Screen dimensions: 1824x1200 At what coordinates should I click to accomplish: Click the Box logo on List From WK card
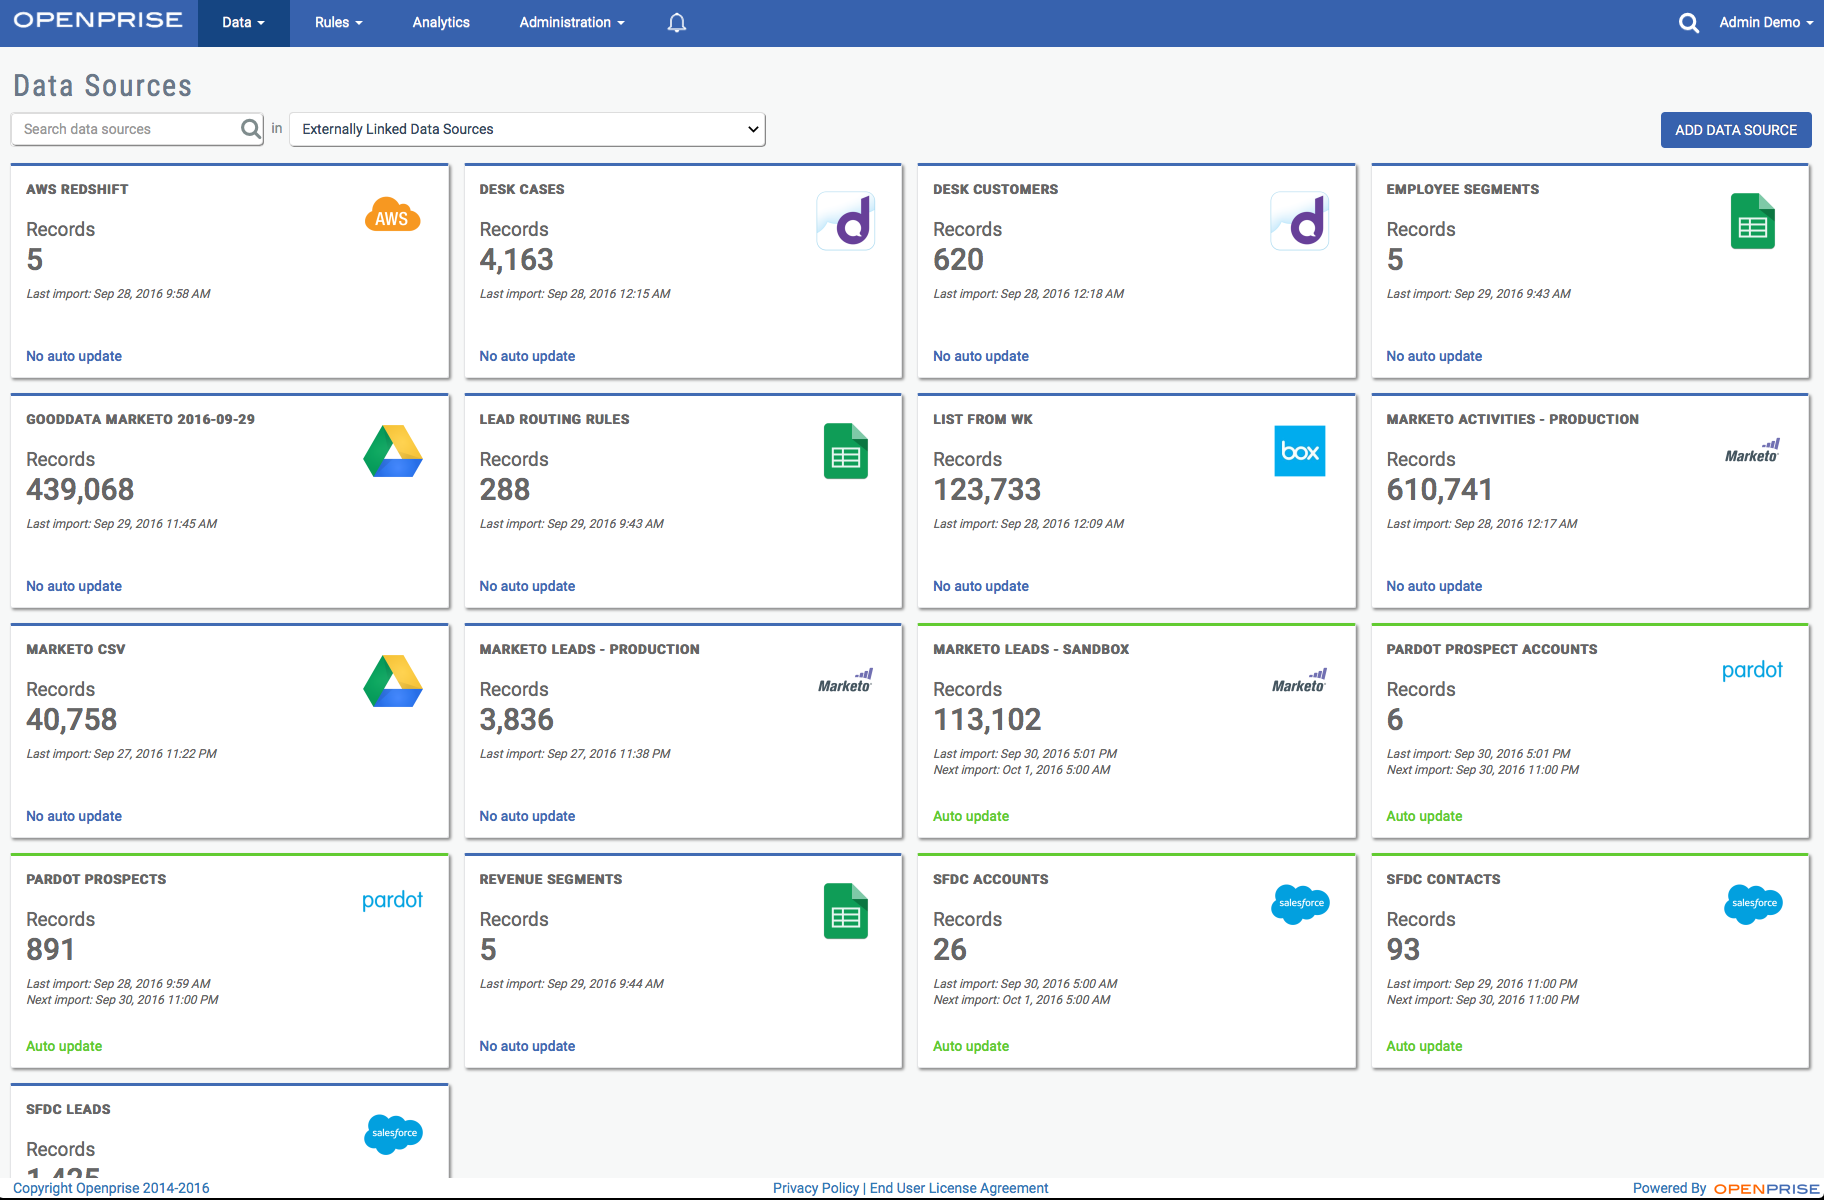click(x=1299, y=451)
